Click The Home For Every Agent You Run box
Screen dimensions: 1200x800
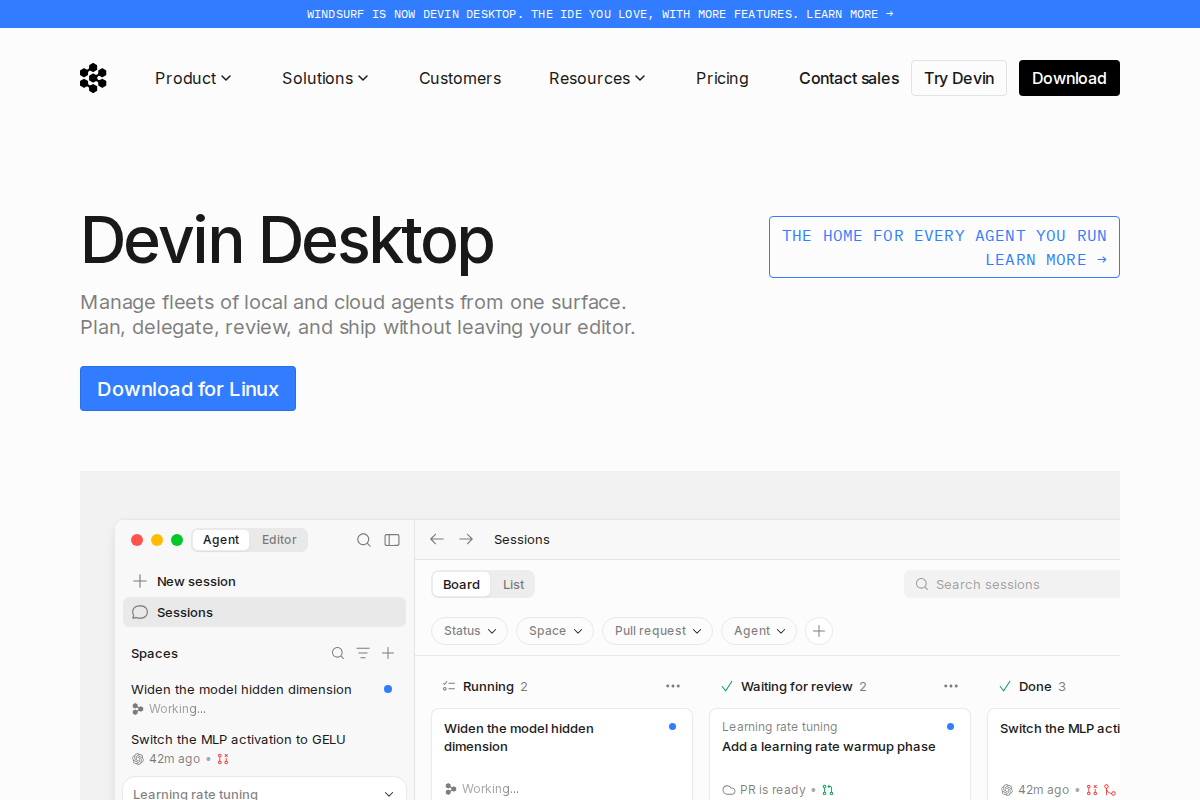coord(944,247)
